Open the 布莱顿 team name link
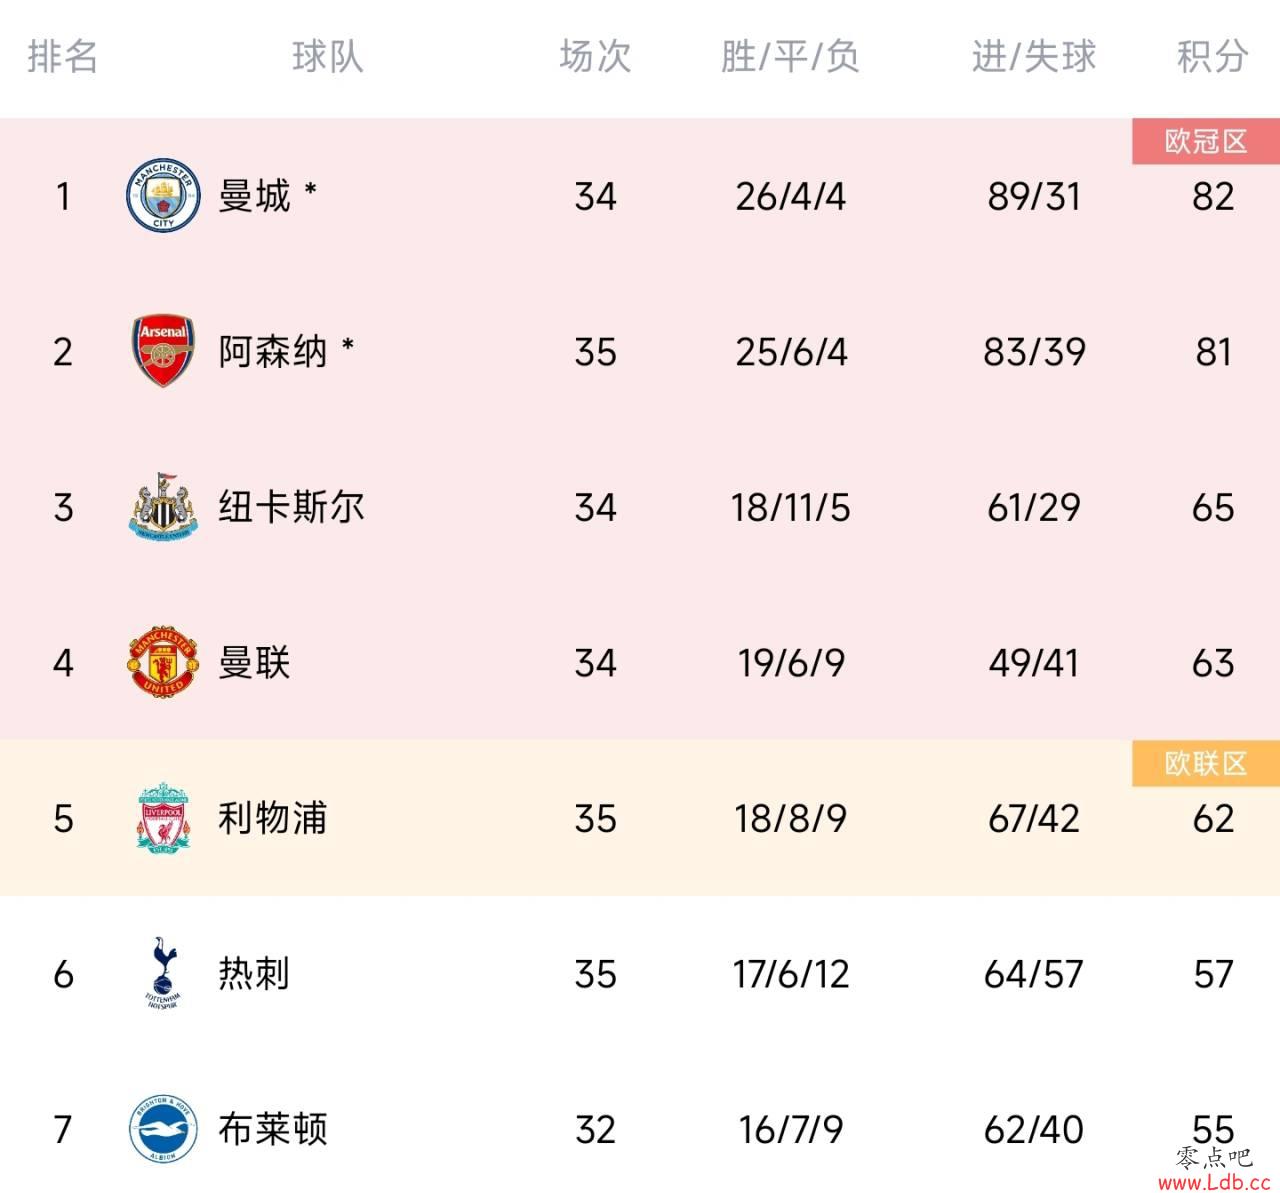 [x=273, y=1129]
